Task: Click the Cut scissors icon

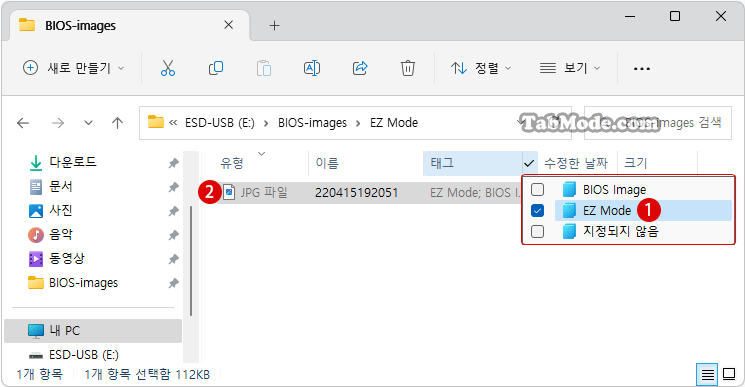Action: (x=168, y=68)
